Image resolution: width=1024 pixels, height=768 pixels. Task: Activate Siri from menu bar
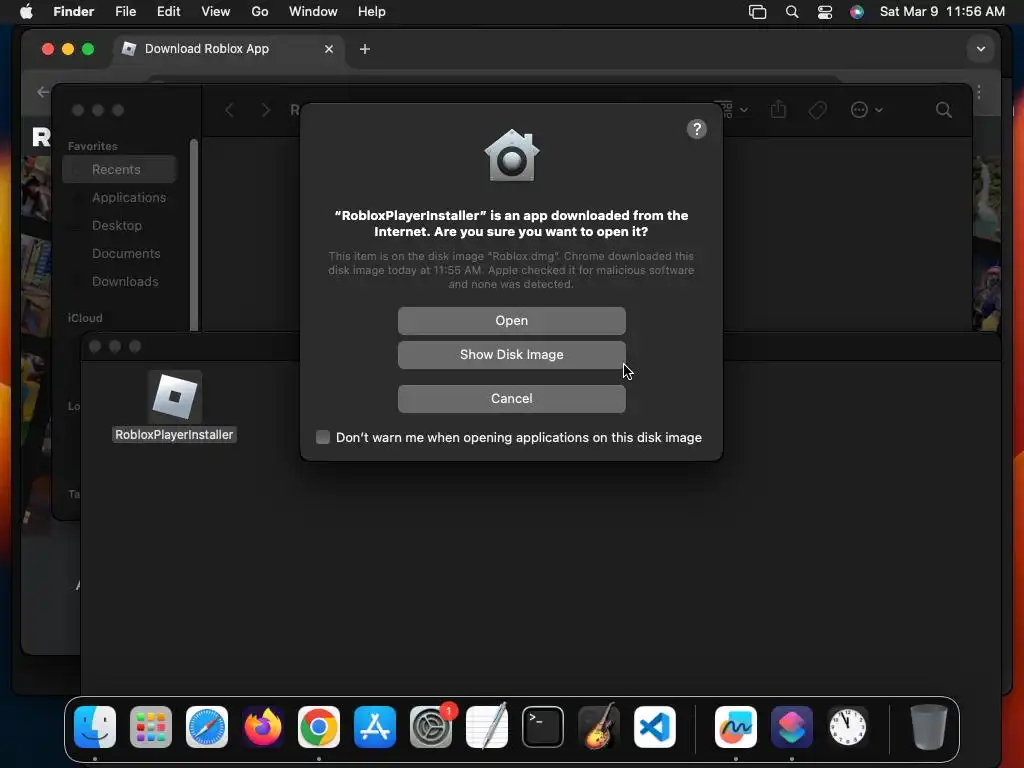tap(857, 12)
